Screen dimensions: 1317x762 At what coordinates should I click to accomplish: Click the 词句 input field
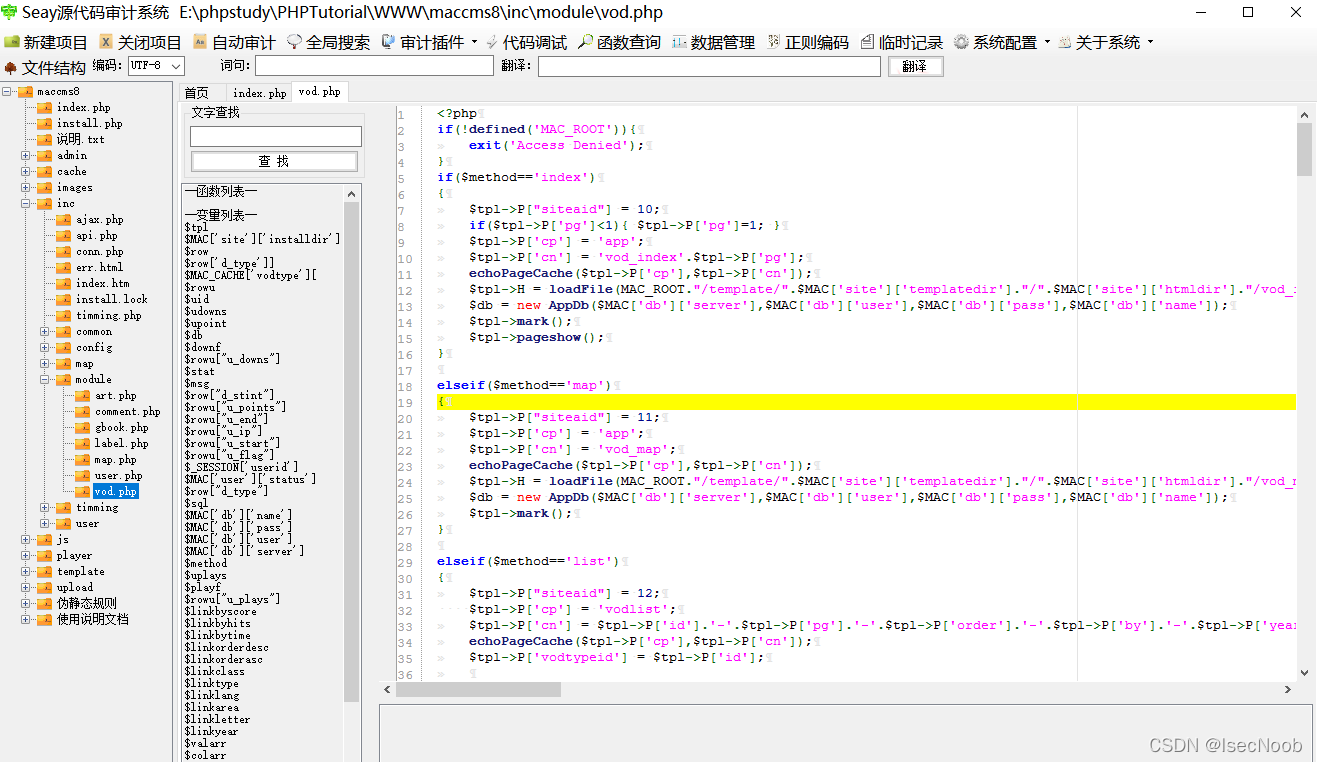374,66
